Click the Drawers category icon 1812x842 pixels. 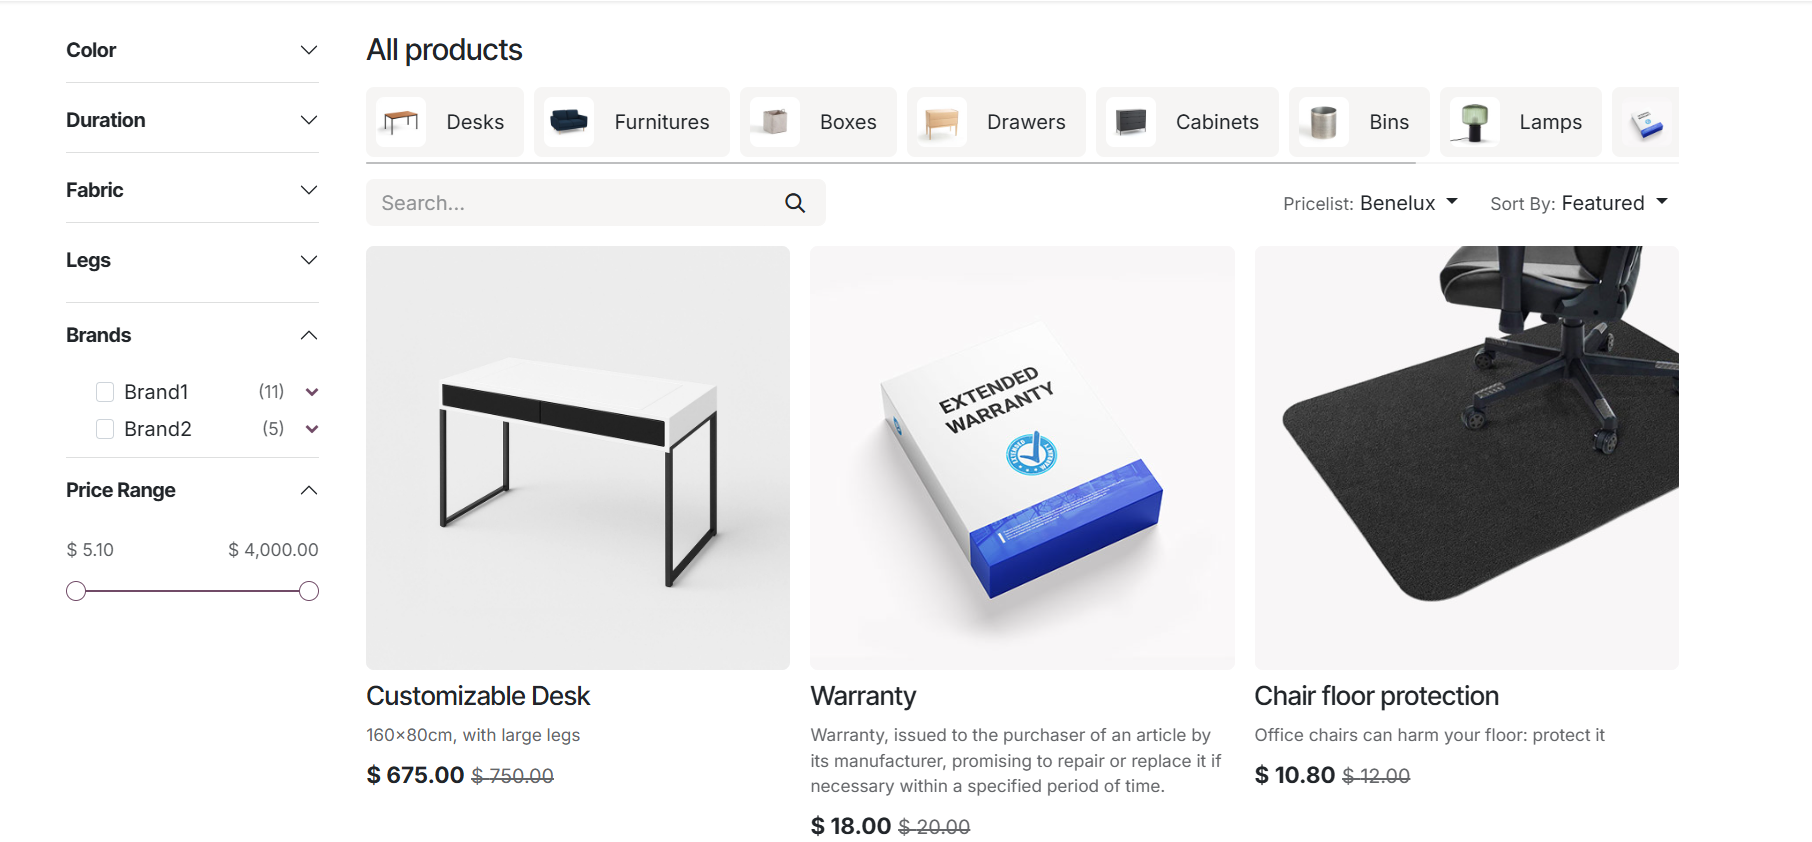click(x=941, y=122)
